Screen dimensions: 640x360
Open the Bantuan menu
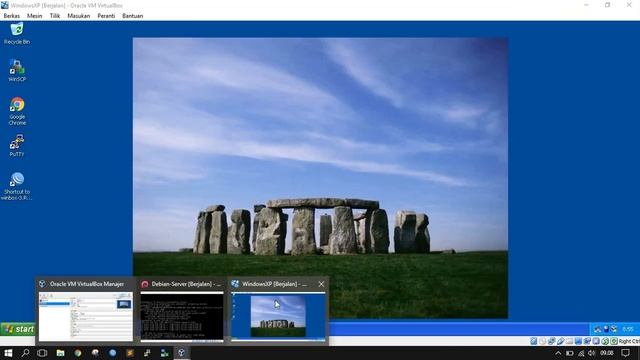[x=133, y=16]
